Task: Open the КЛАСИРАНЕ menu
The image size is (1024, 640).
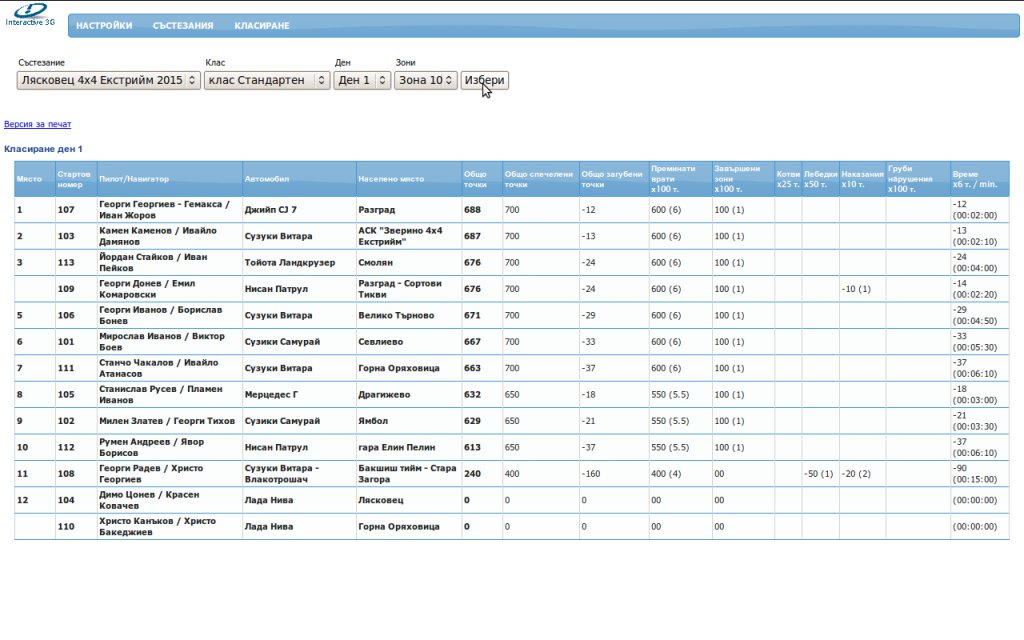Action: (262, 25)
